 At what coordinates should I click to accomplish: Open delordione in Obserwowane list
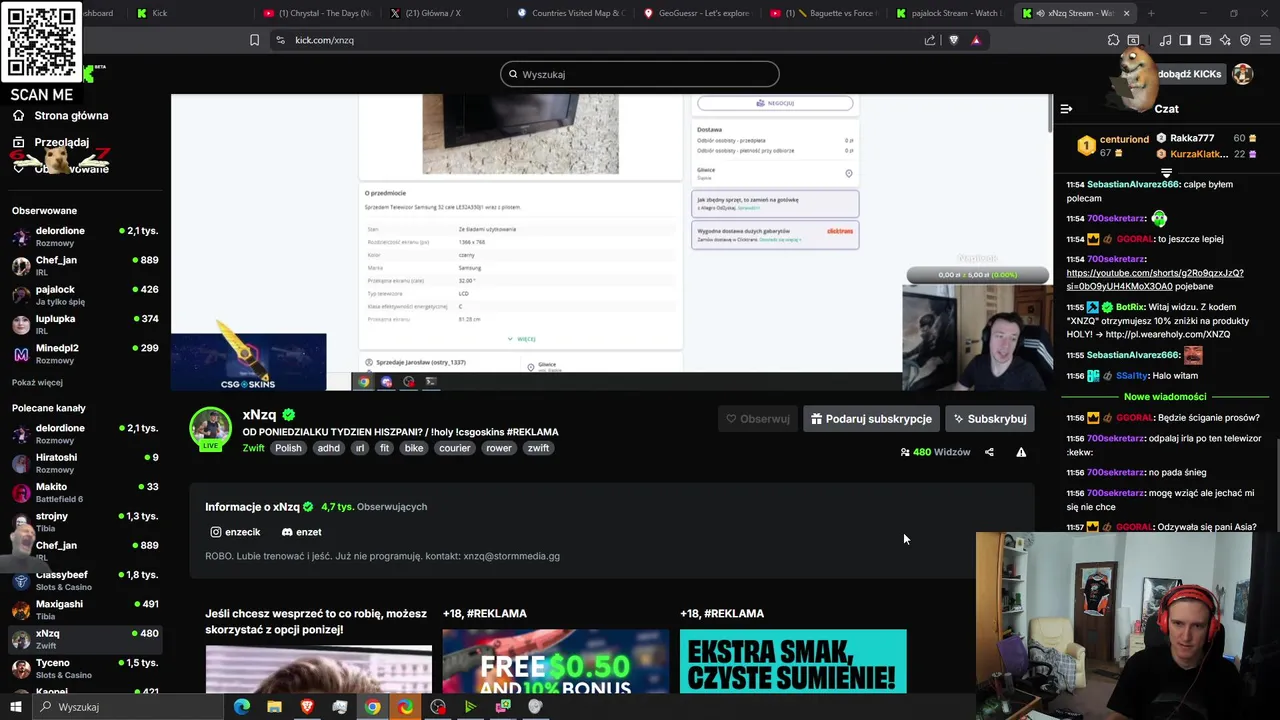pos(84,237)
